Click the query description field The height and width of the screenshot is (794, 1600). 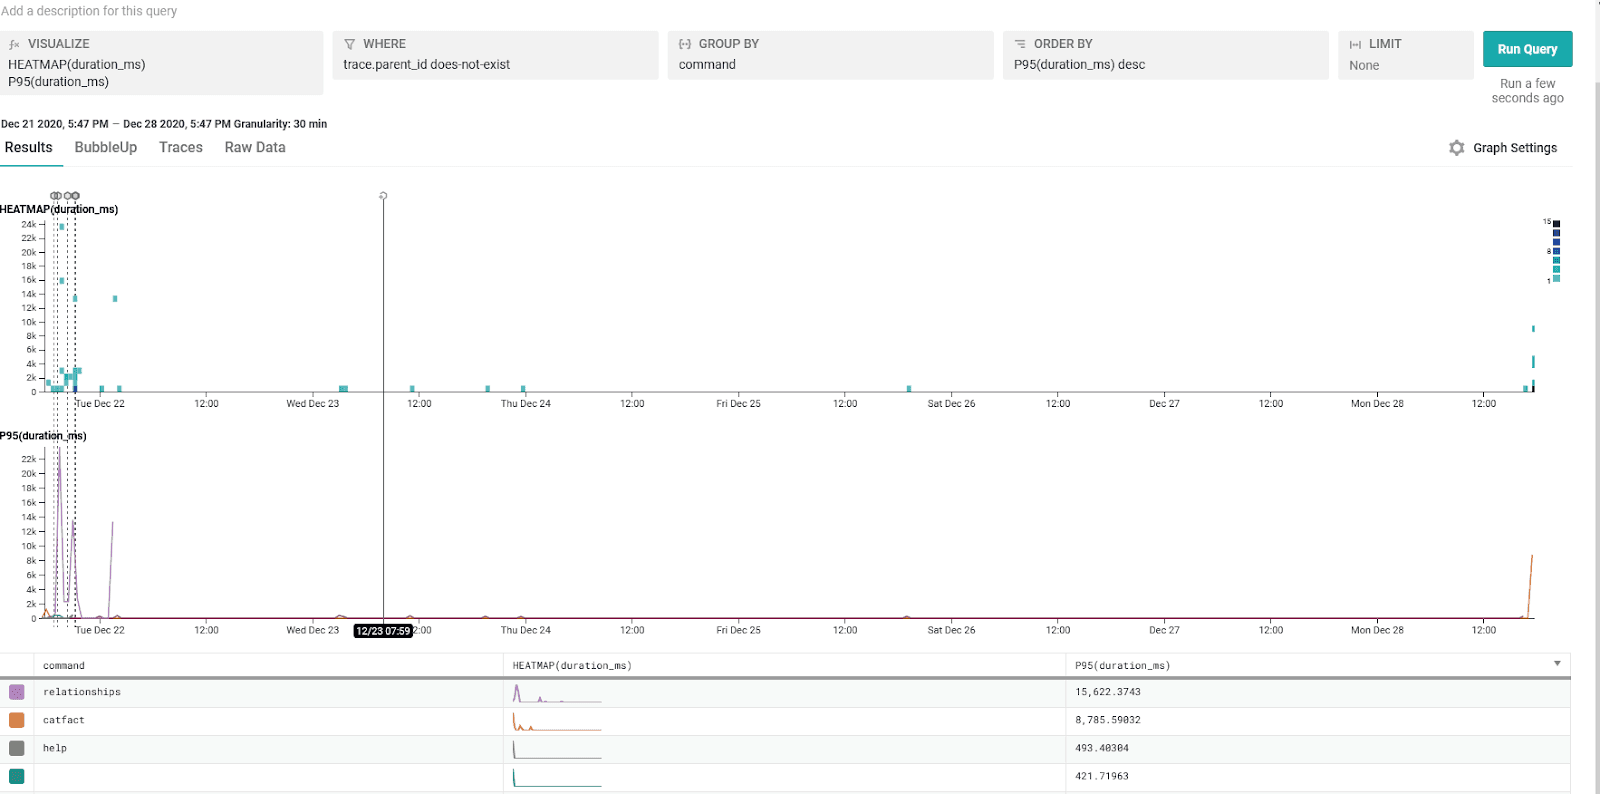point(90,11)
